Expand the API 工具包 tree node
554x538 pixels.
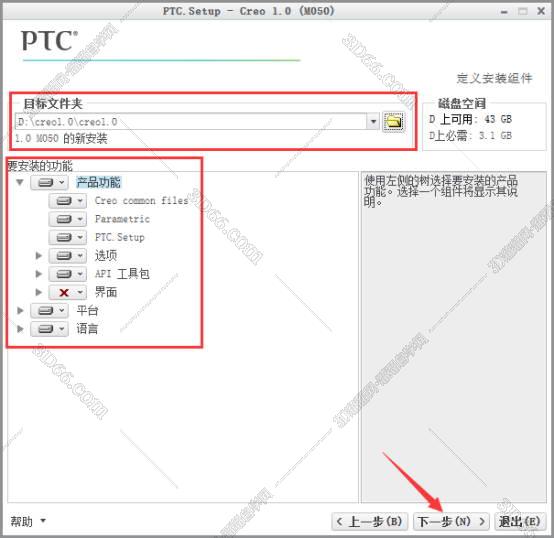(x=39, y=274)
